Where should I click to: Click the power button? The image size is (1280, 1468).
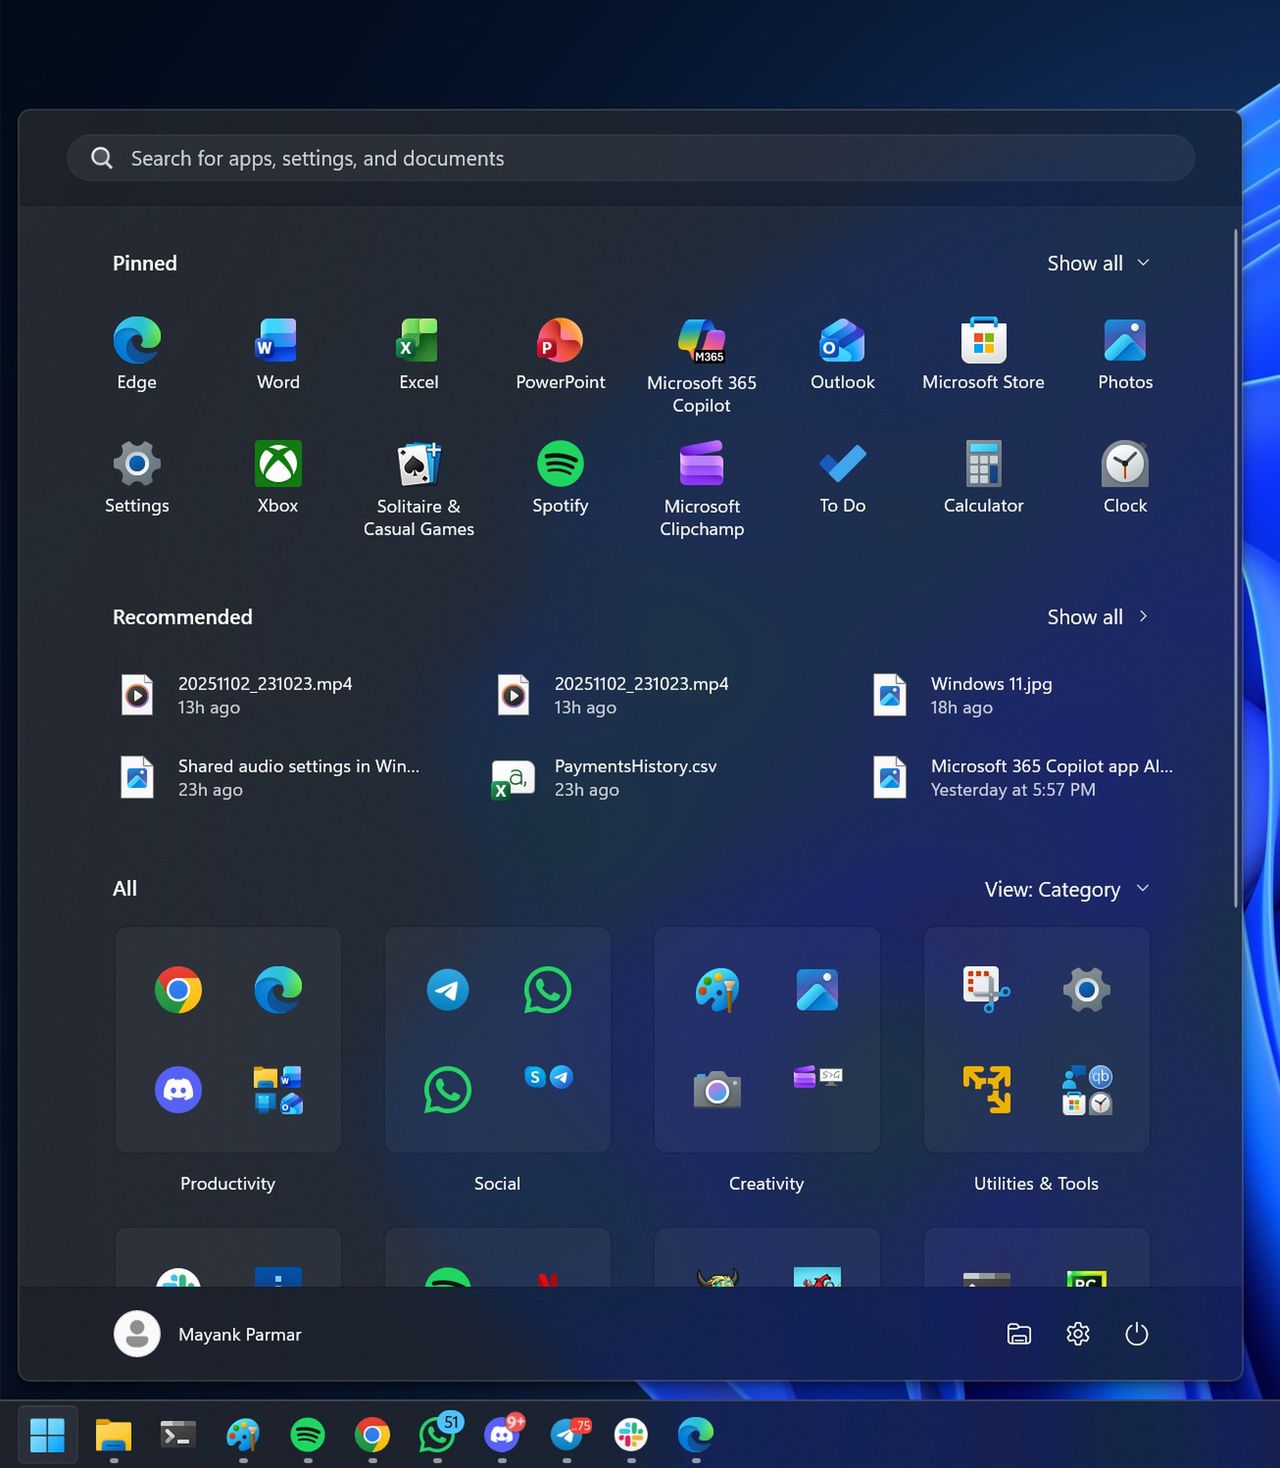point(1137,1333)
